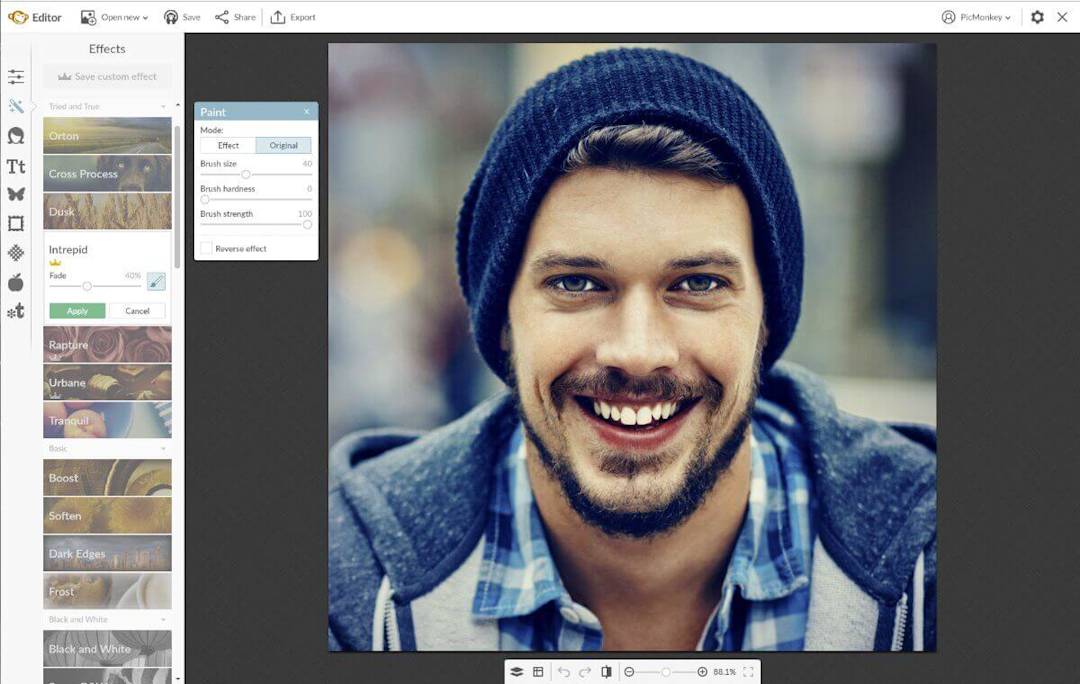This screenshot has width=1080, height=684.
Task: Open the Frames panel
Action: tap(16, 223)
